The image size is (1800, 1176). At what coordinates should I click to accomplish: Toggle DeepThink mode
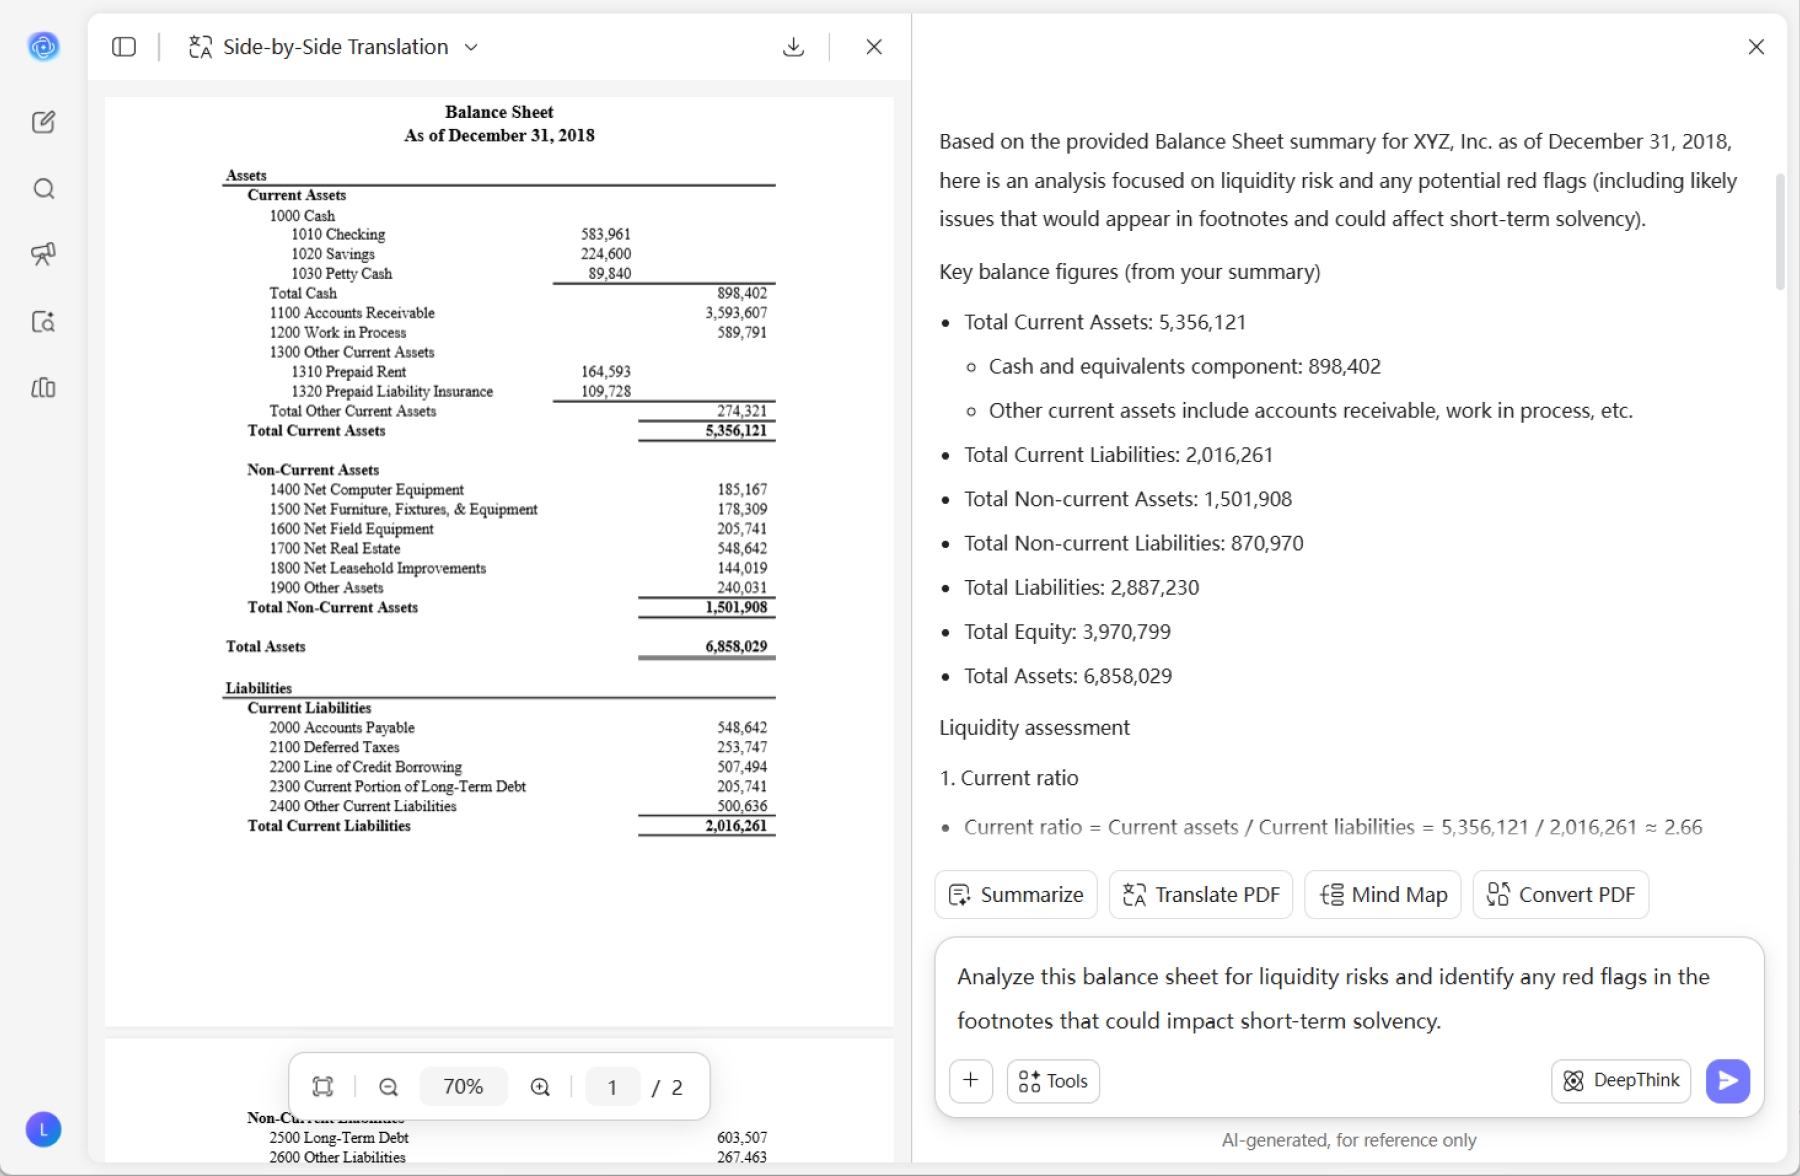tap(1621, 1081)
